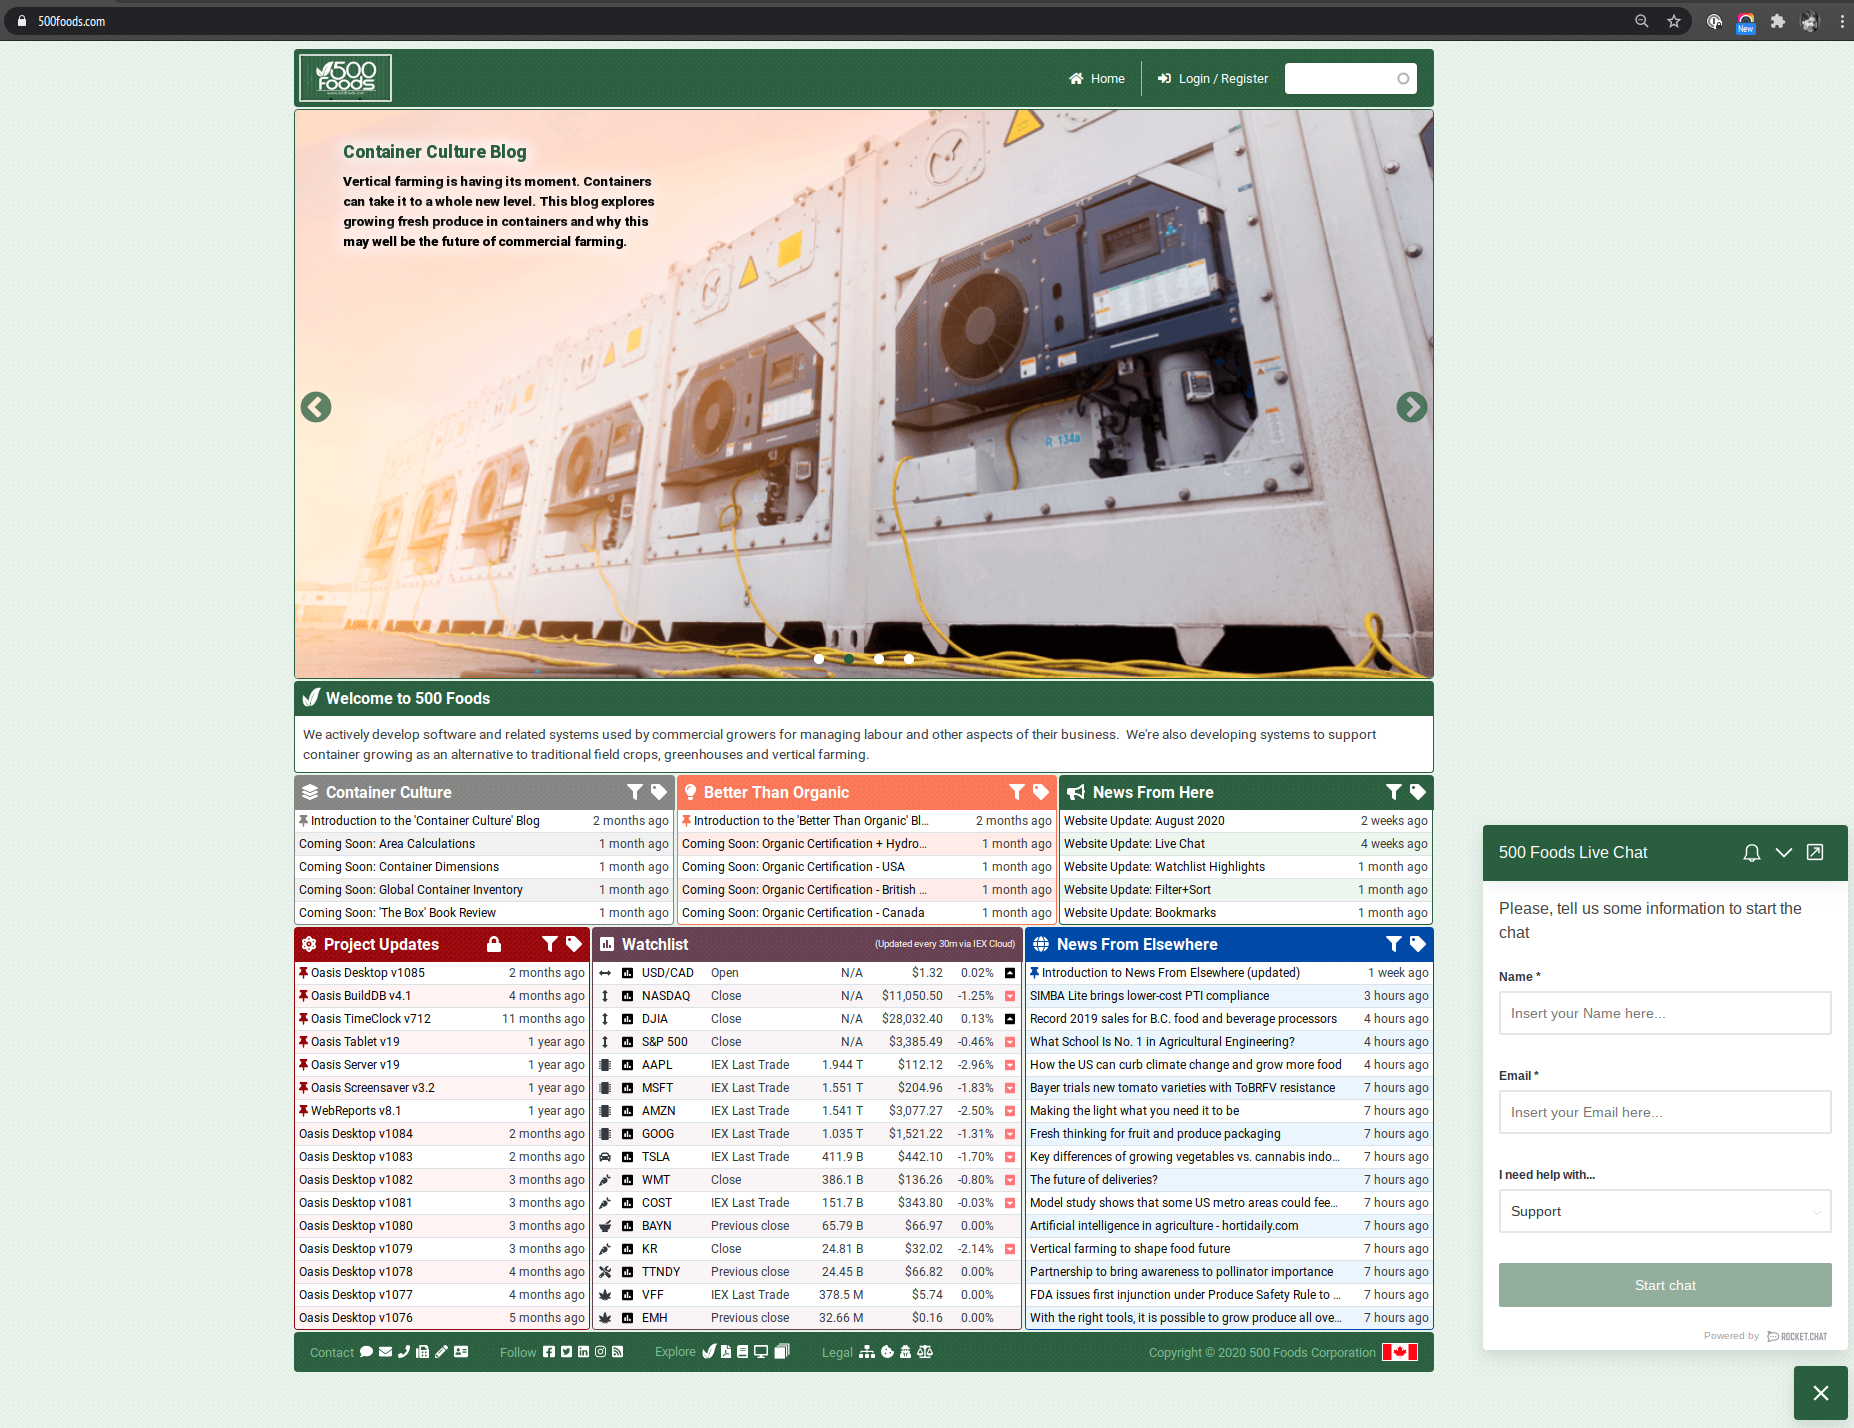Open the Container Culture Blog slide title

(435, 152)
